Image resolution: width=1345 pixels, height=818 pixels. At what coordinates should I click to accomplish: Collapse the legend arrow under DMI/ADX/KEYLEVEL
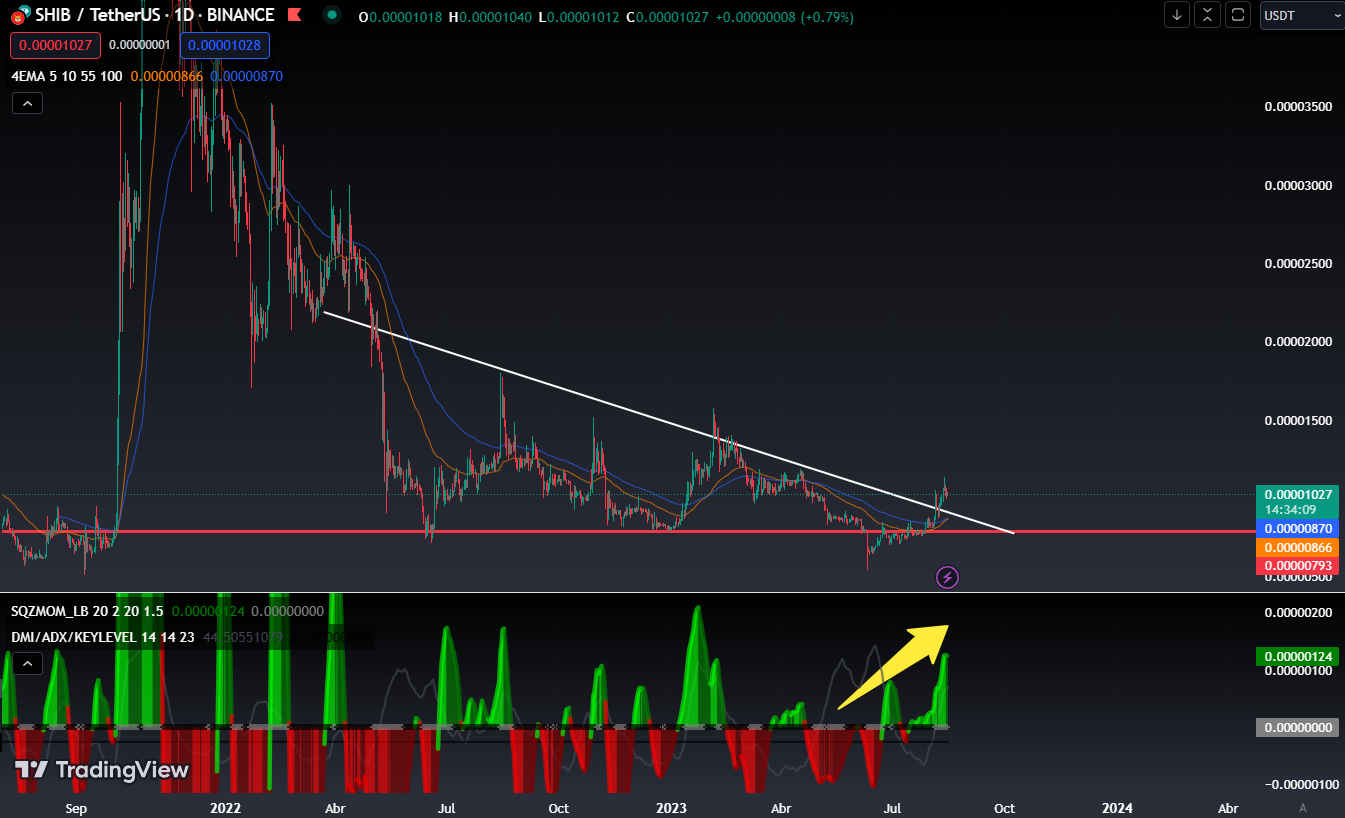[27, 662]
